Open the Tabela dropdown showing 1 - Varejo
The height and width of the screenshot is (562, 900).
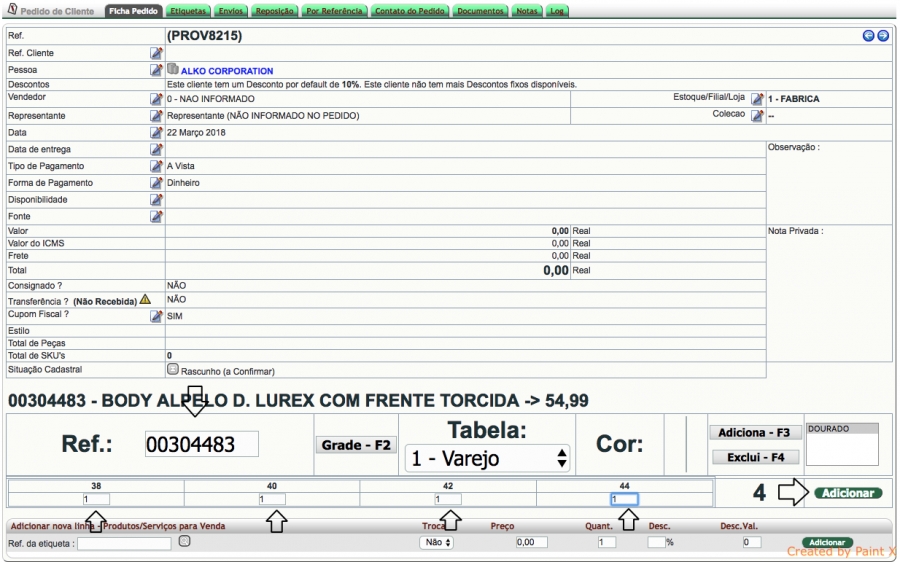[487, 459]
